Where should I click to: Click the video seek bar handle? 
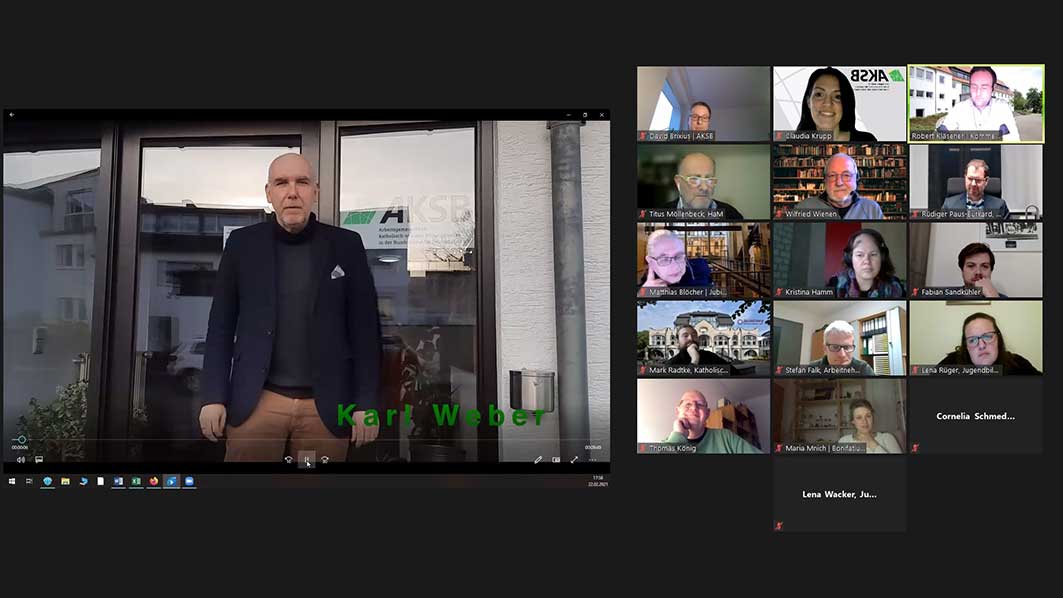click(22, 439)
